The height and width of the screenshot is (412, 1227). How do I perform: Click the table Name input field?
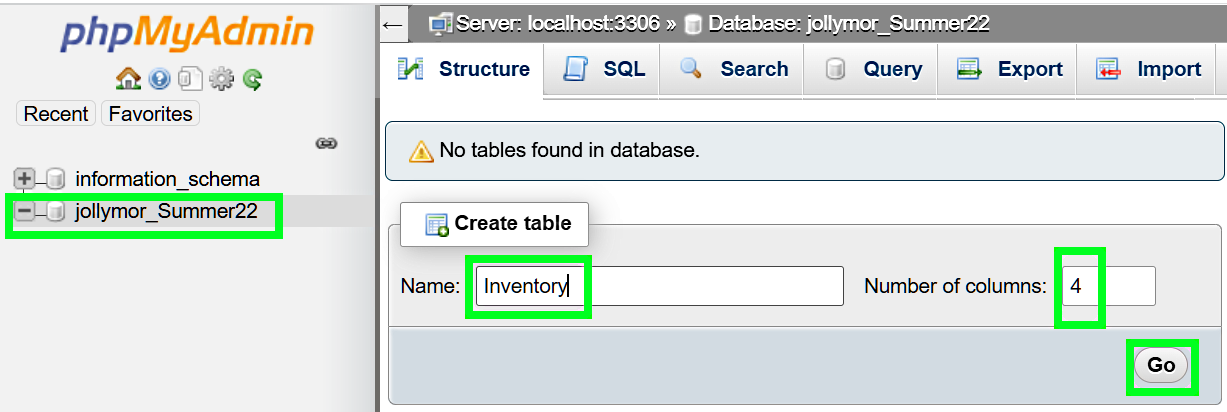[x=658, y=286]
